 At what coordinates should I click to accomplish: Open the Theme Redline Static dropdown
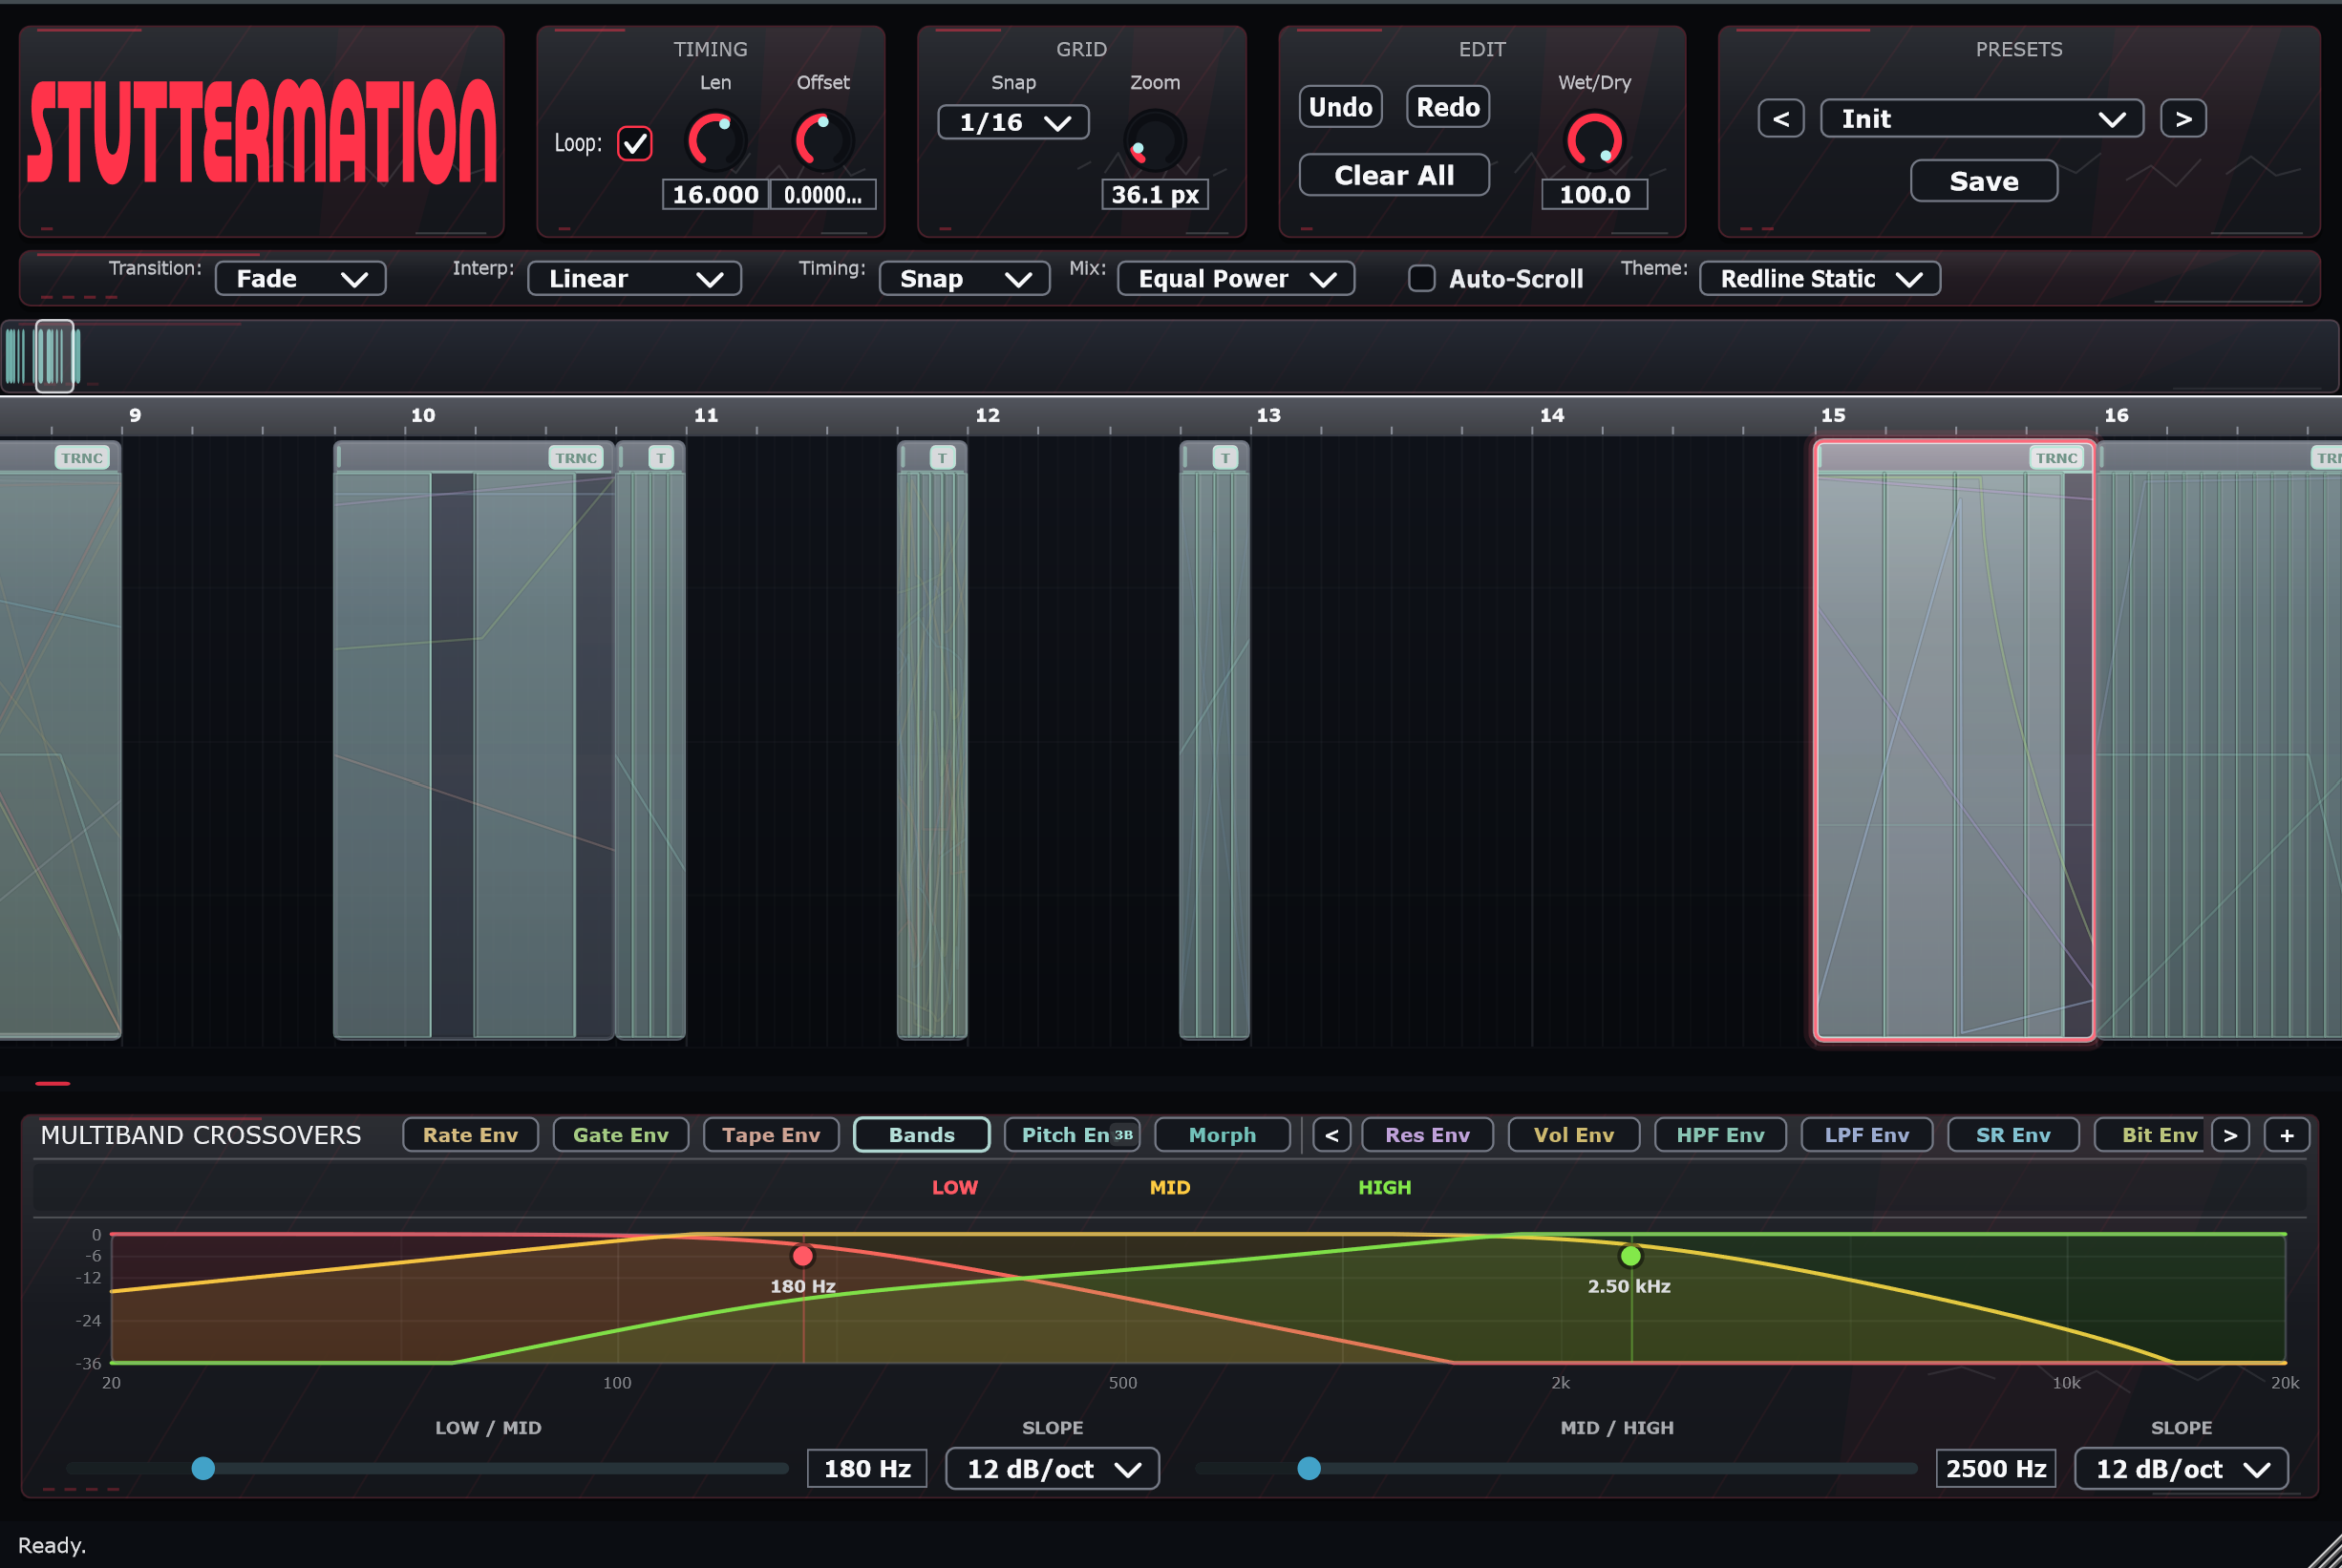(x=1820, y=278)
